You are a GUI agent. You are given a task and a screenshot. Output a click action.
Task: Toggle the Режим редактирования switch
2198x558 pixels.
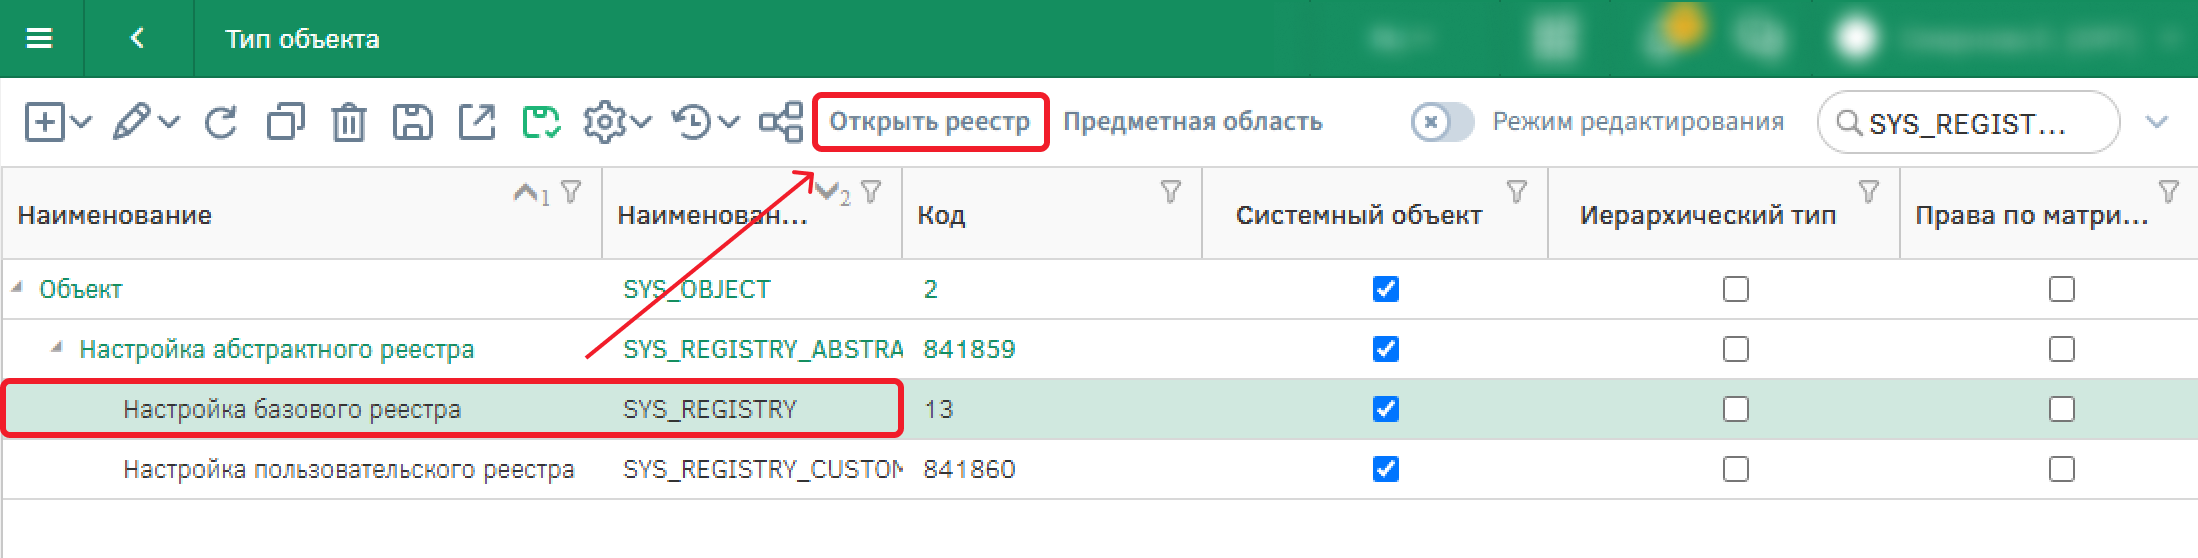(x=1441, y=123)
